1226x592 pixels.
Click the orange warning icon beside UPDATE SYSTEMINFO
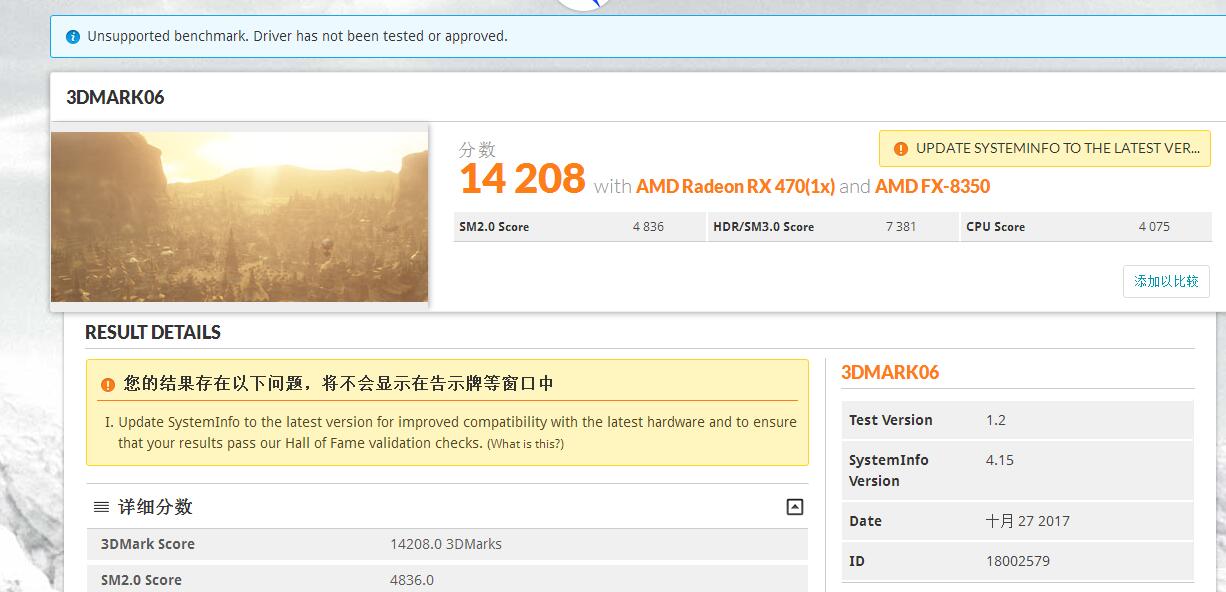900,149
